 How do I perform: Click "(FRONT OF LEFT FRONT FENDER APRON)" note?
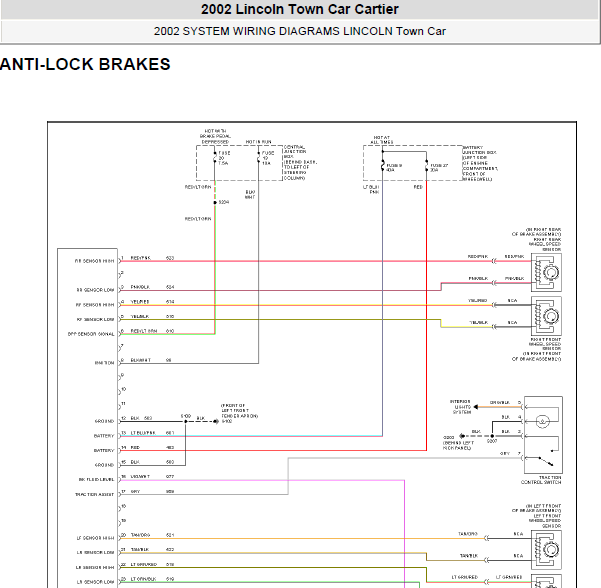(239, 411)
